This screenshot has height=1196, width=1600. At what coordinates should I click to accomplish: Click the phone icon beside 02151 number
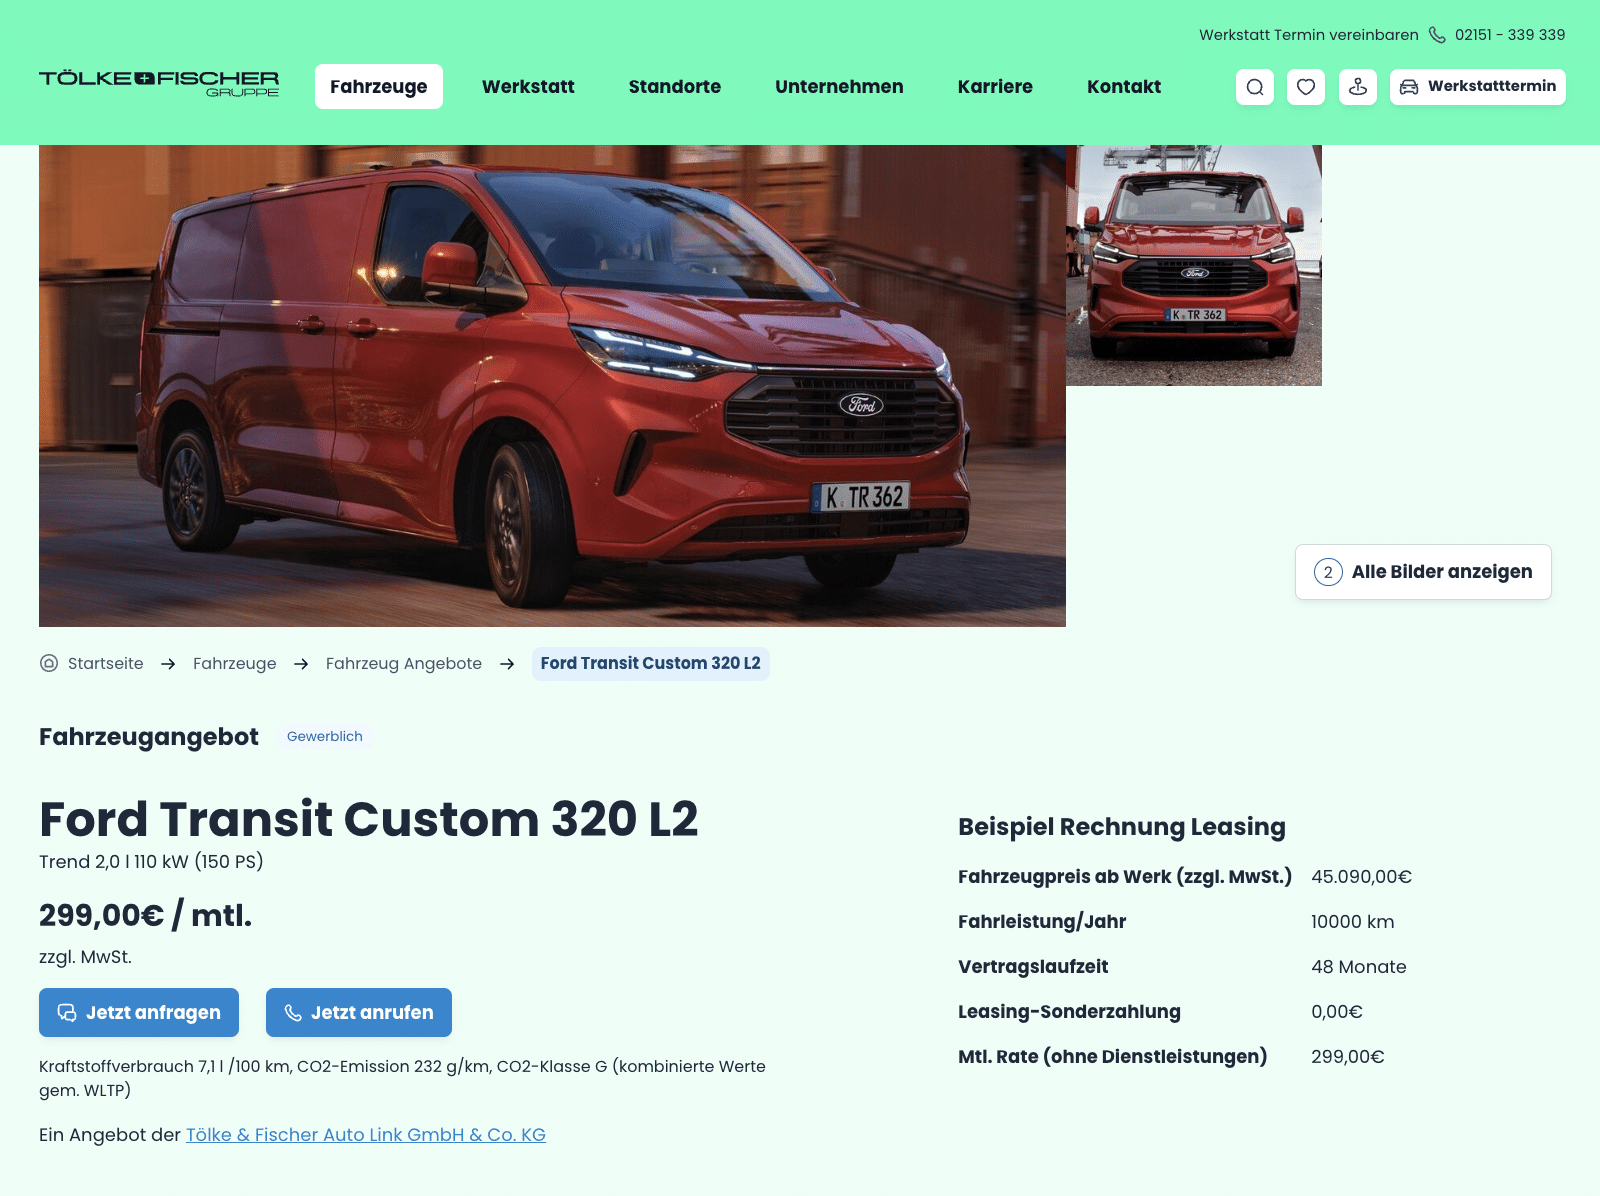coord(1437,35)
